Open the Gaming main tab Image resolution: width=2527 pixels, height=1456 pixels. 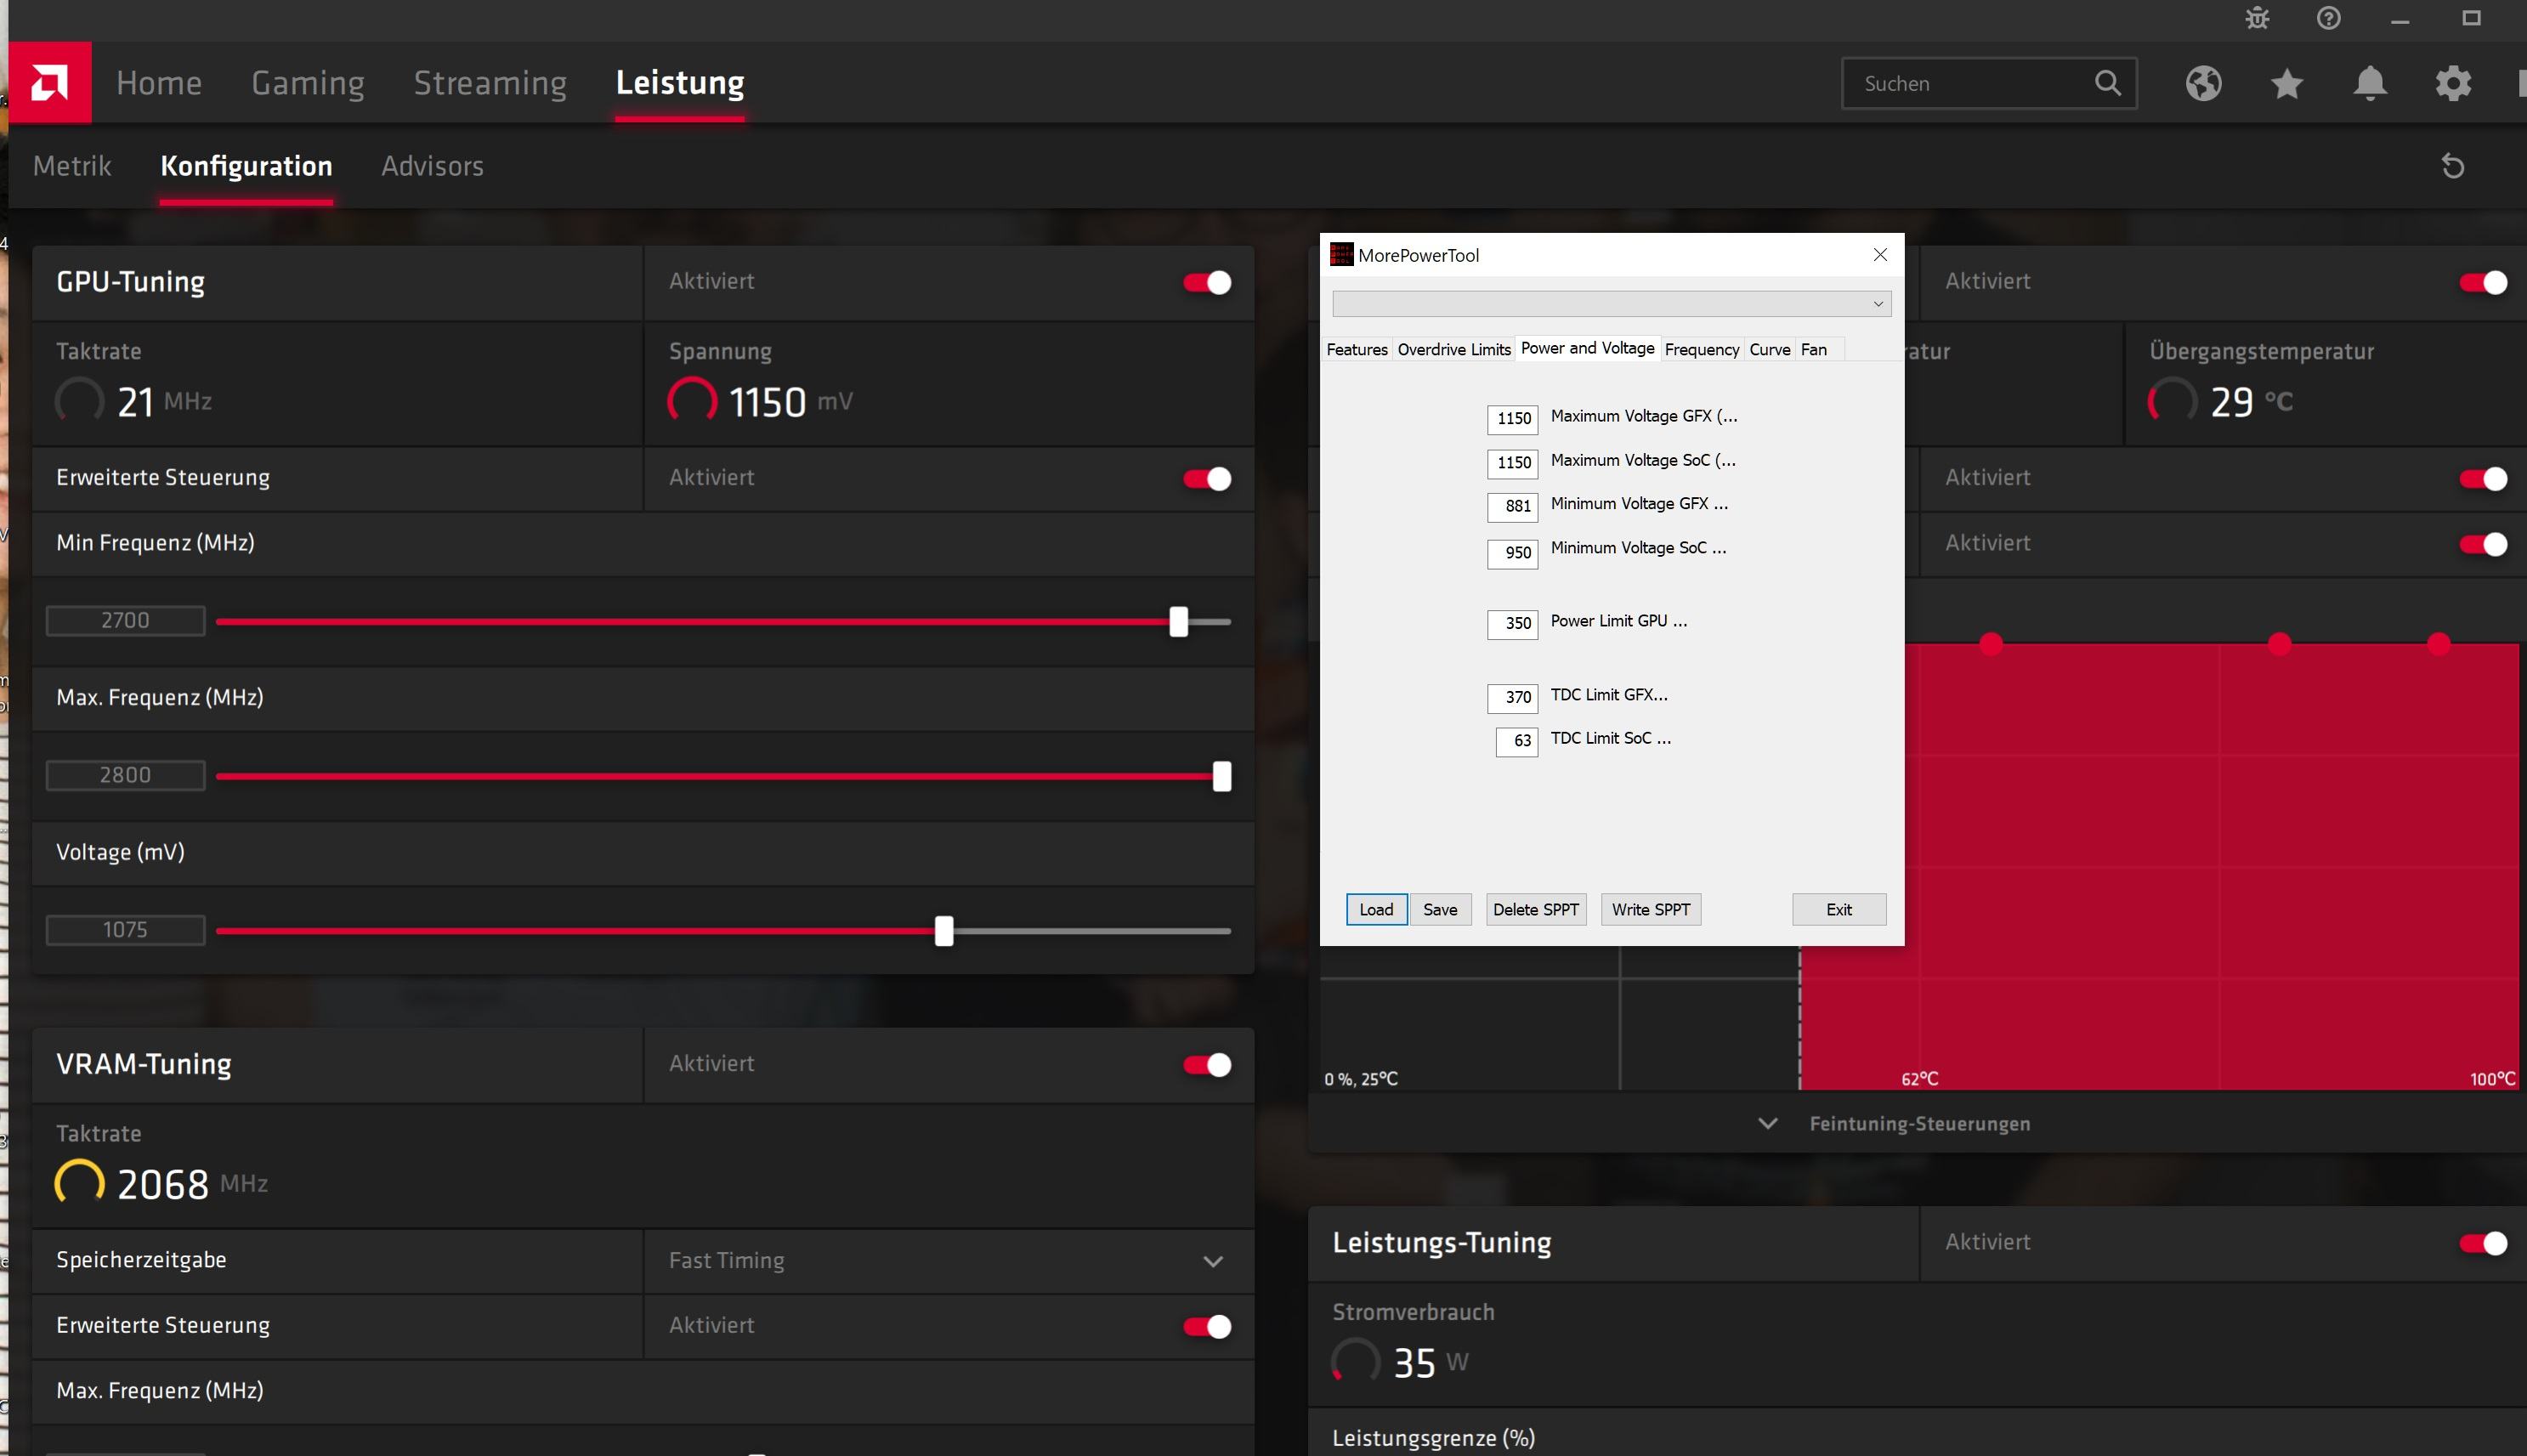(x=307, y=83)
